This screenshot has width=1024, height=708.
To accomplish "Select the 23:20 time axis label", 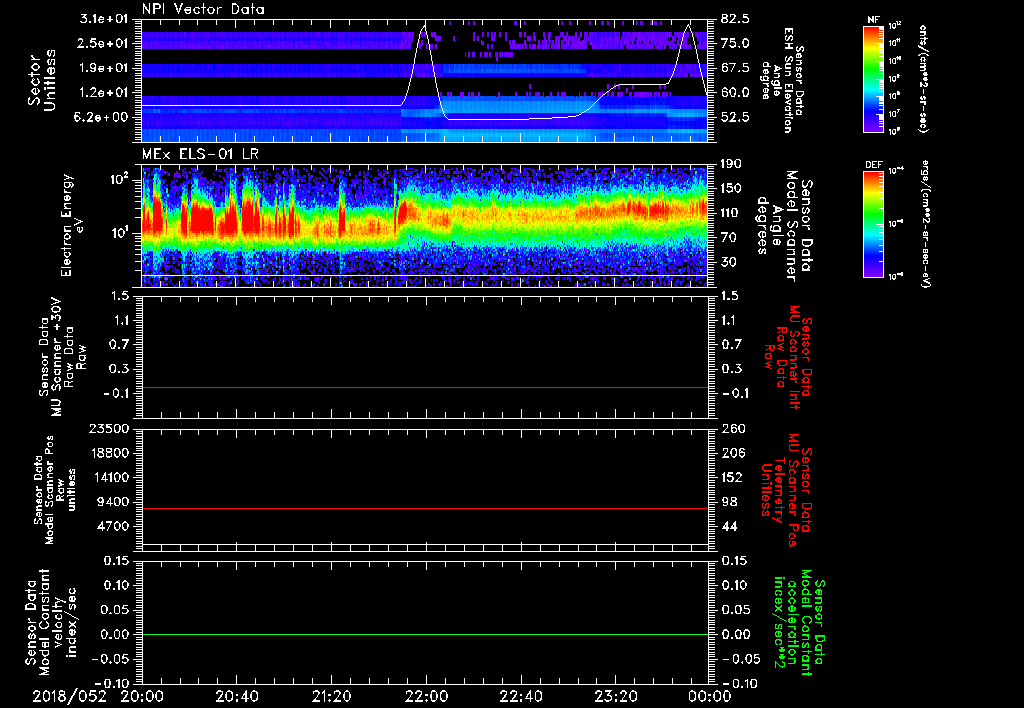I will 617,696.
